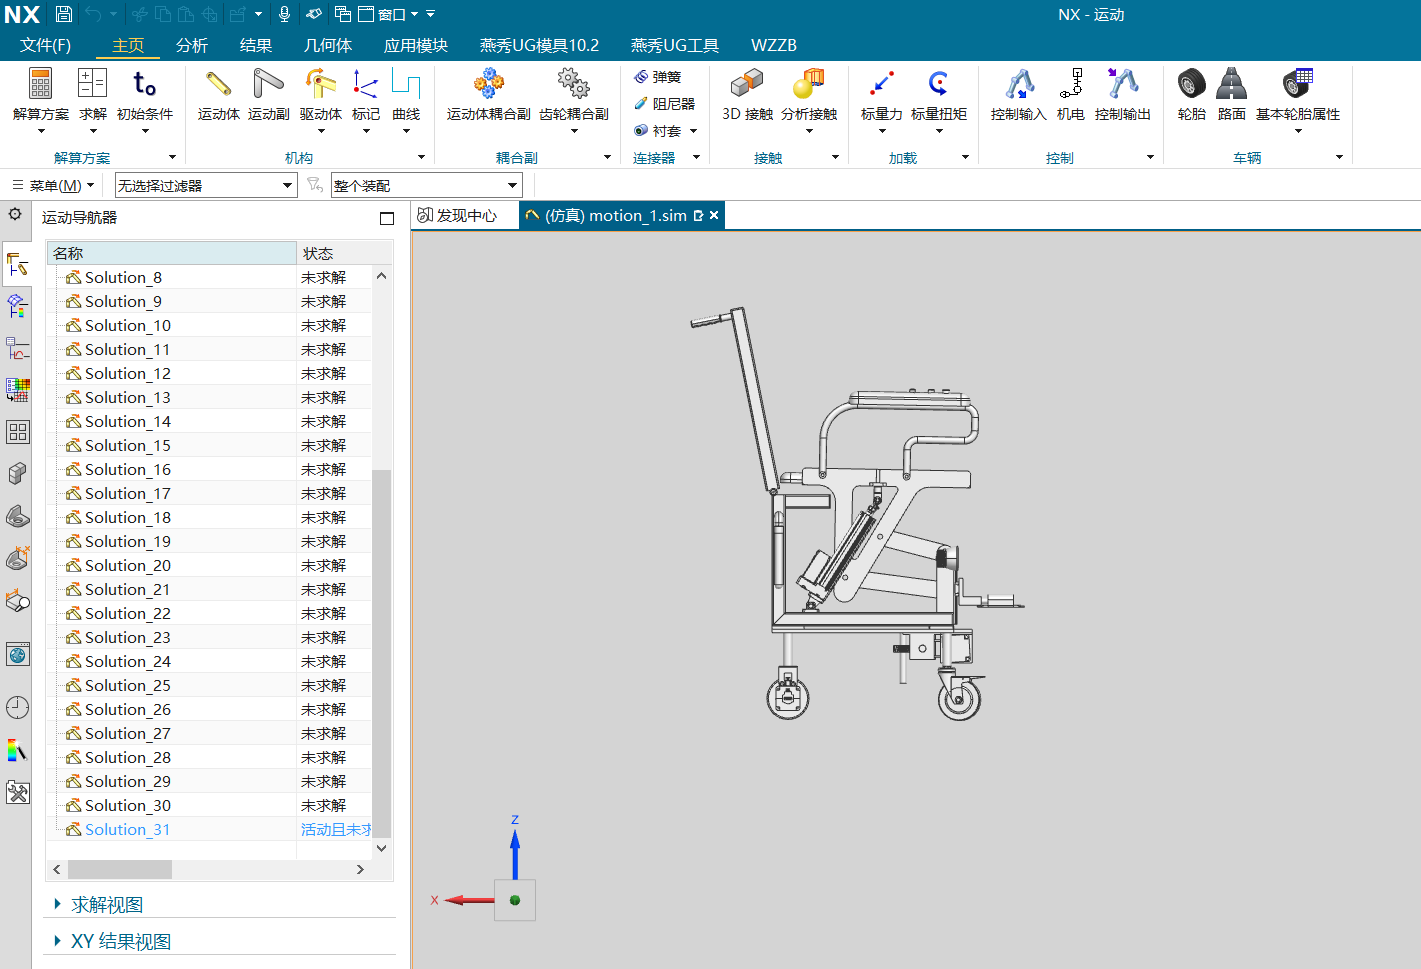Click the 状态 column header

click(x=344, y=253)
